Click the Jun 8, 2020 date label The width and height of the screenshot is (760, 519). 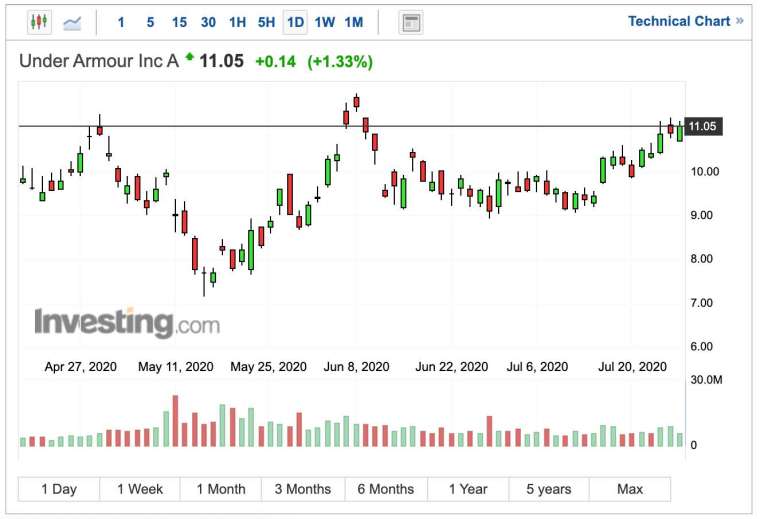click(356, 366)
